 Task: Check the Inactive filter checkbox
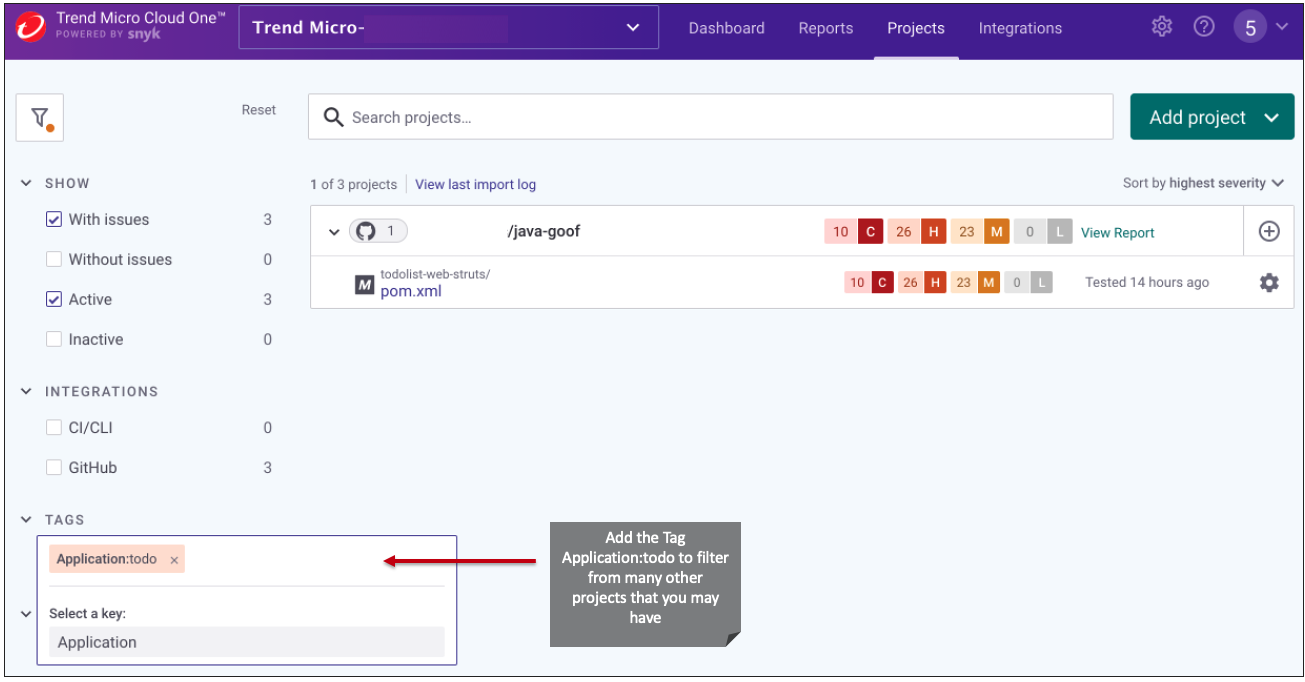pos(54,339)
